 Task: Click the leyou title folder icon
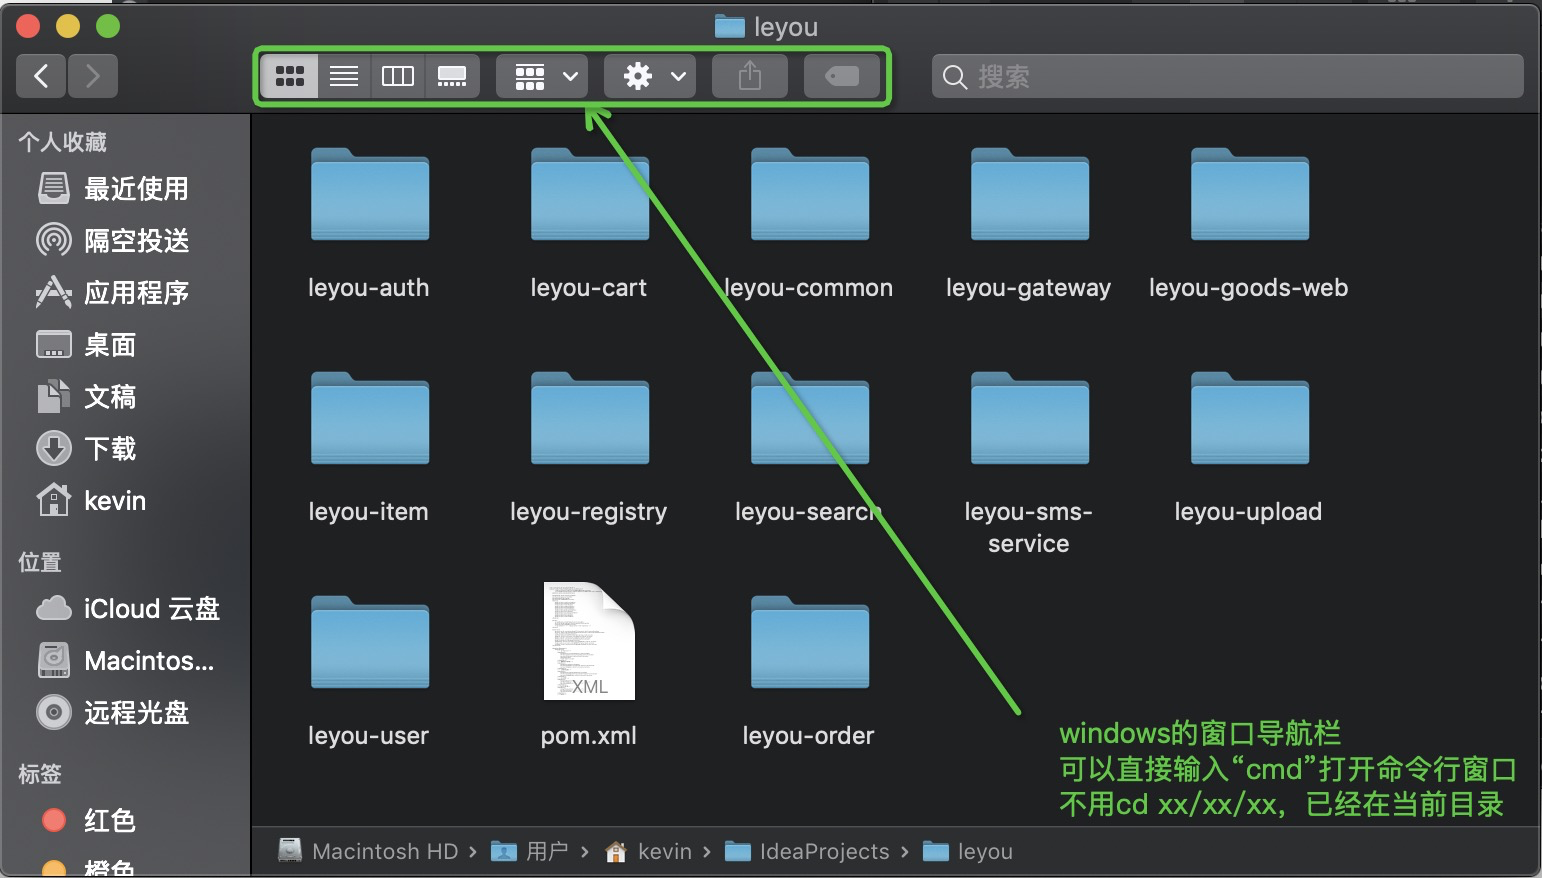coord(730,27)
